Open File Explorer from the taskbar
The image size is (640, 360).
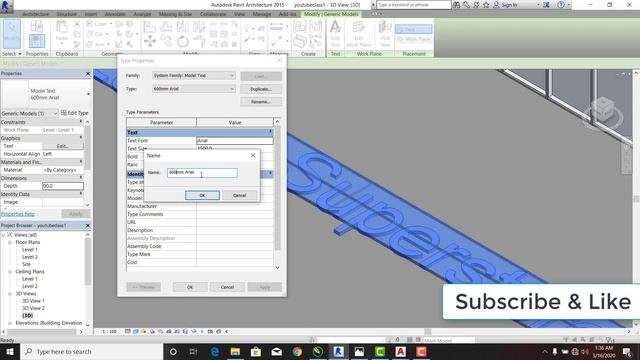coord(235,351)
